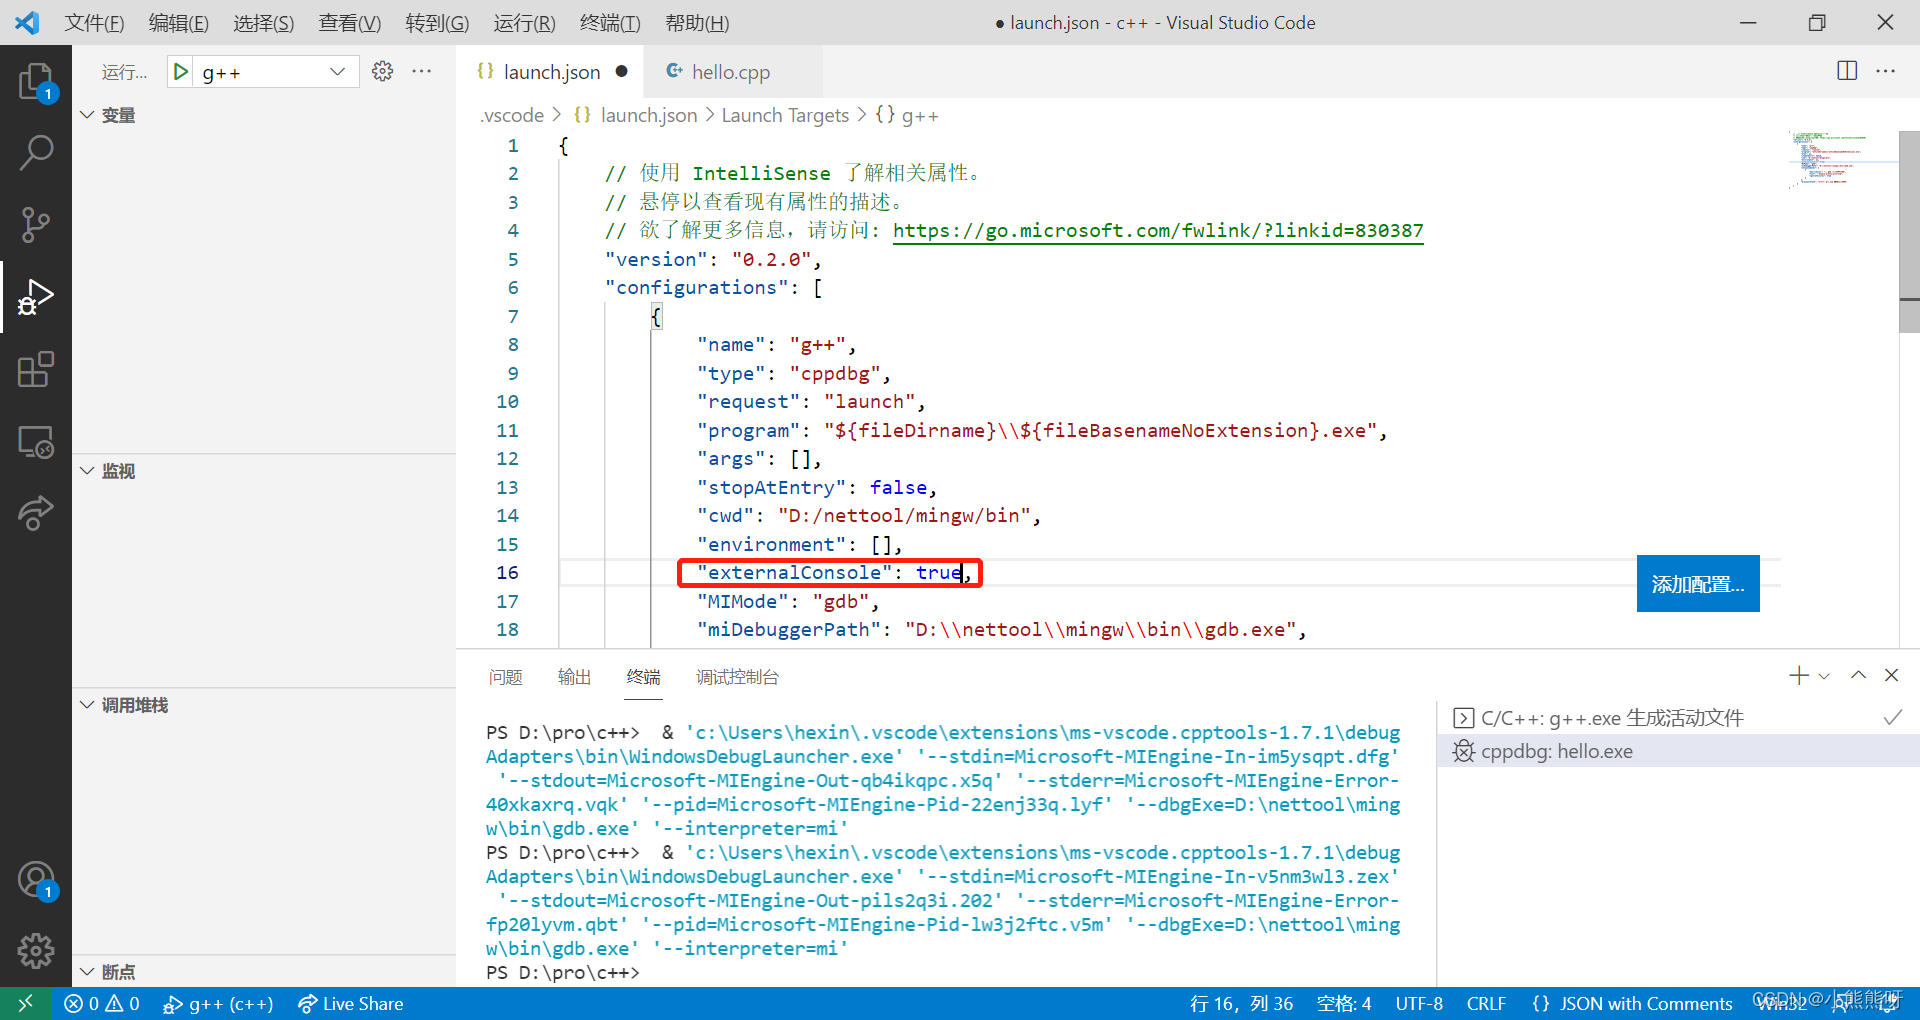
Task: Open editor more actions ellipsis
Action: coord(1886,71)
